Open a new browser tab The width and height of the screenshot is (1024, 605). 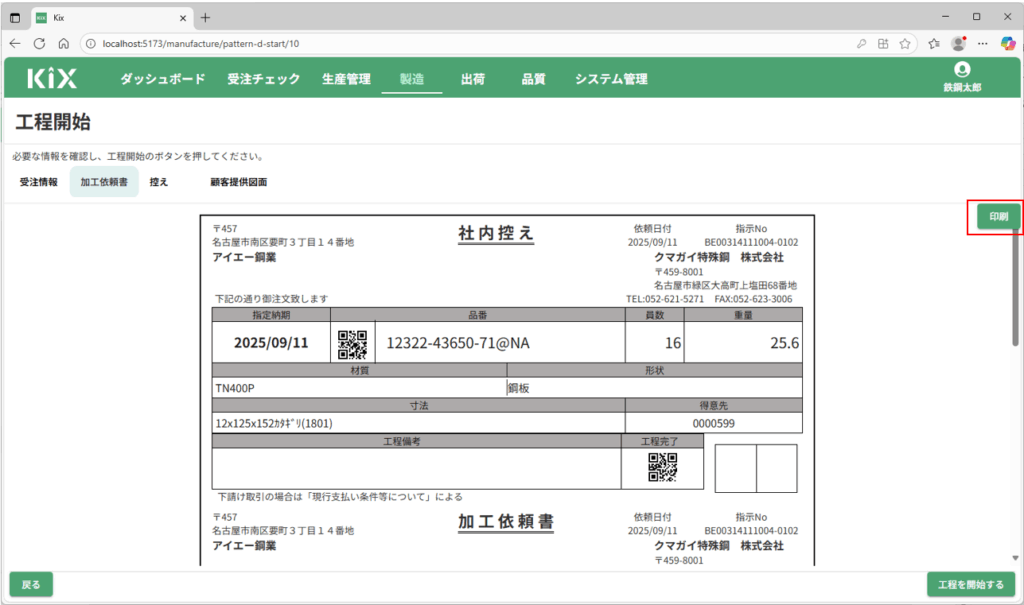(x=205, y=18)
